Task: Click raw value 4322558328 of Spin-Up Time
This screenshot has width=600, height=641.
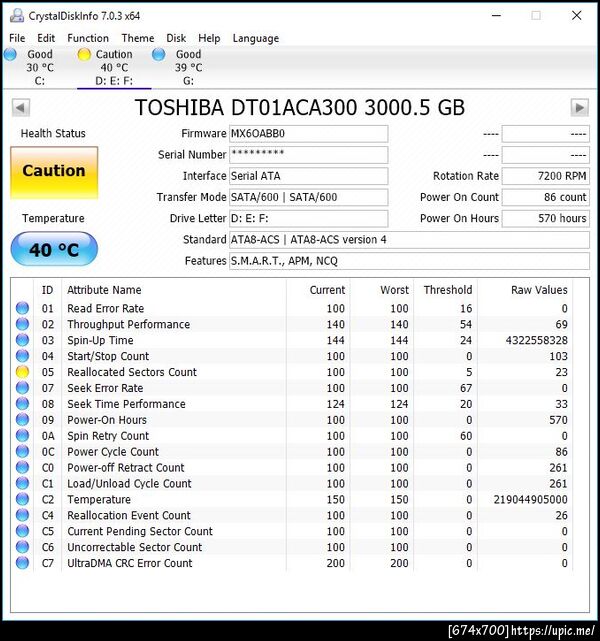Action: pyautogui.click(x=537, y=340)
